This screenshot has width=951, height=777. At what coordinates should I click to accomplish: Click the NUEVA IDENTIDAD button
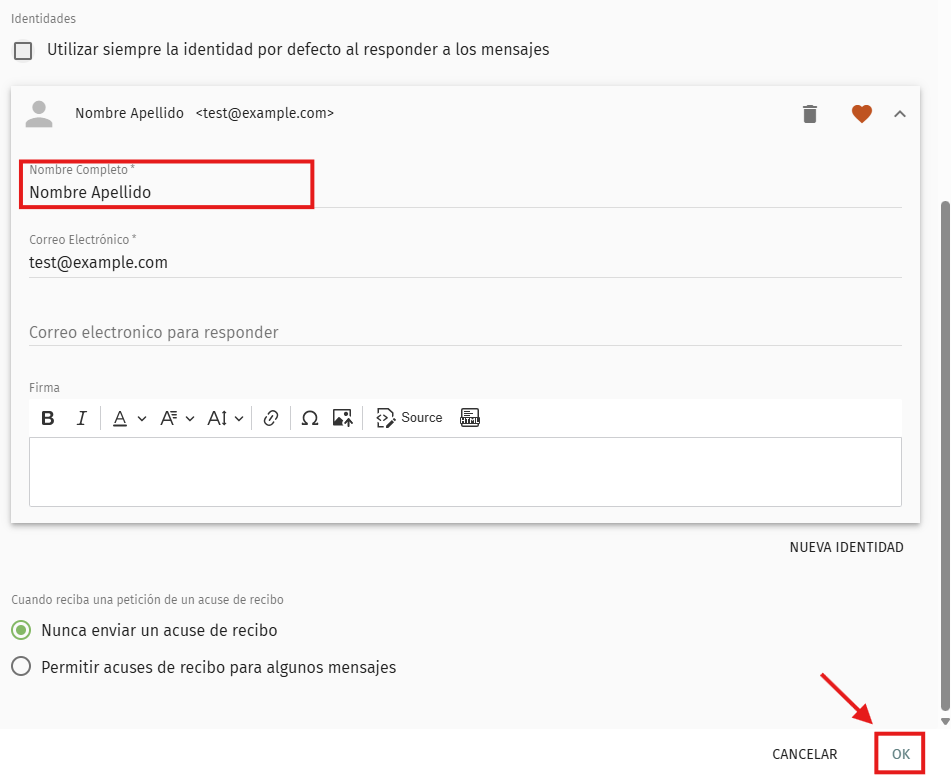point(846,547)
